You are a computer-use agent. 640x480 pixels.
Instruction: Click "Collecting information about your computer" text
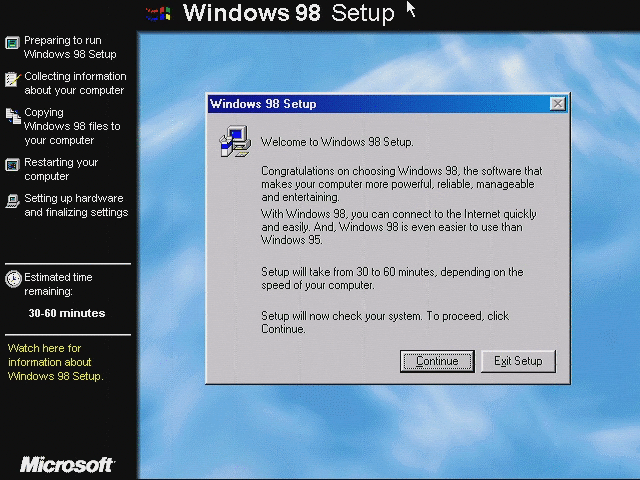point(75,83)
